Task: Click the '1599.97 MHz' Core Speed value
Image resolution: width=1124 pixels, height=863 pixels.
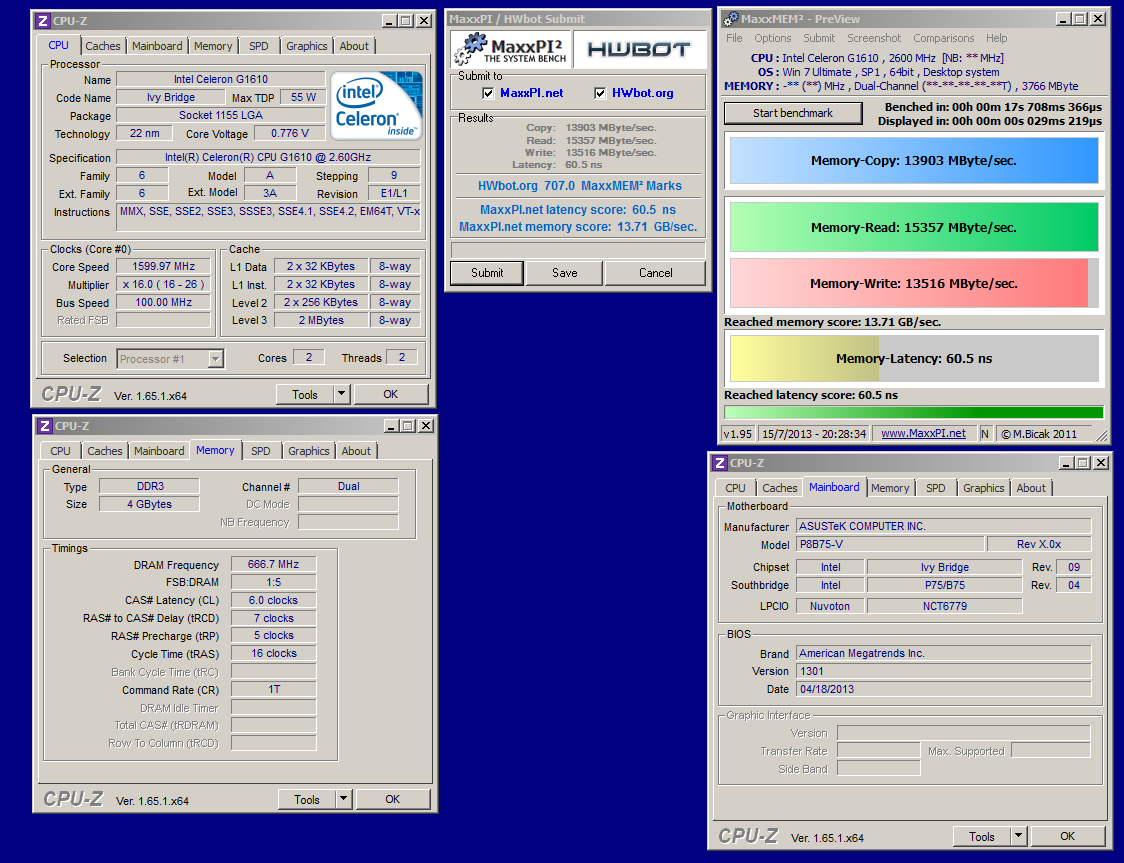Action: tap(163, 266)
